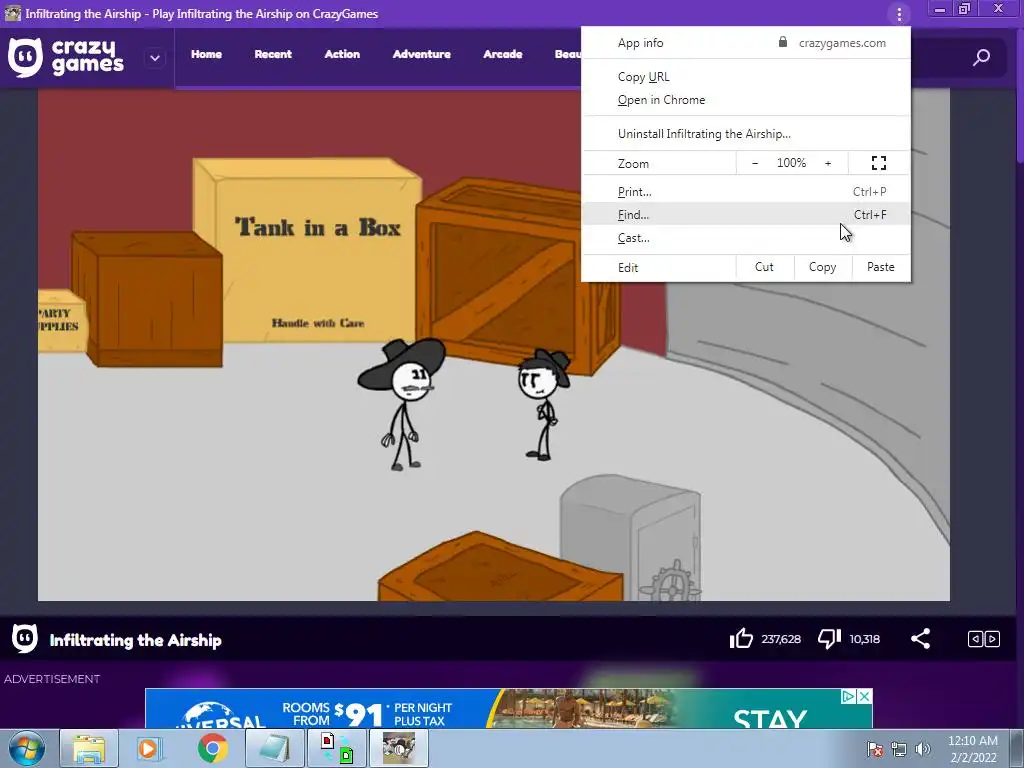The width and height of the screenshot is (1024, 768).
Task: Open the Arcade category
Action: 503,54
